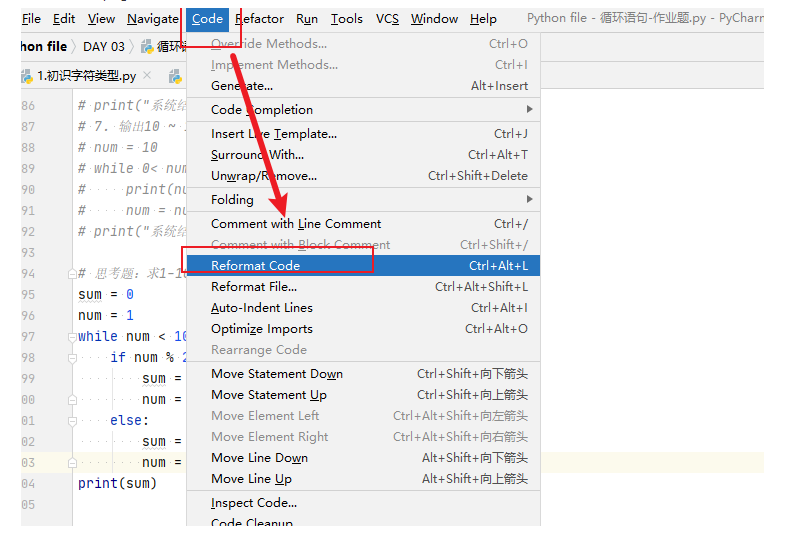The height and width of the screenshot is (543, 789).
Task: Choose Unwrap/Remove...
Action: pos(363,176)
